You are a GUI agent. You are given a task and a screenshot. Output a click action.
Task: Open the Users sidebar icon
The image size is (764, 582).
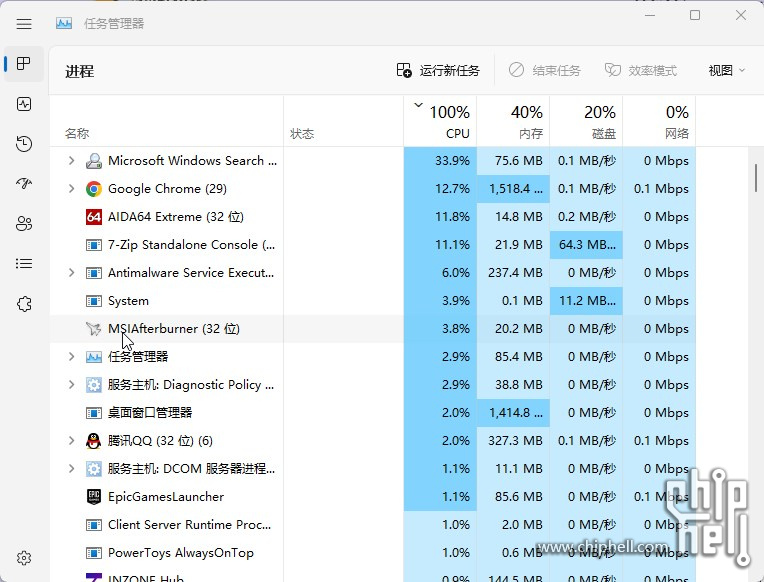pos(24,224)
